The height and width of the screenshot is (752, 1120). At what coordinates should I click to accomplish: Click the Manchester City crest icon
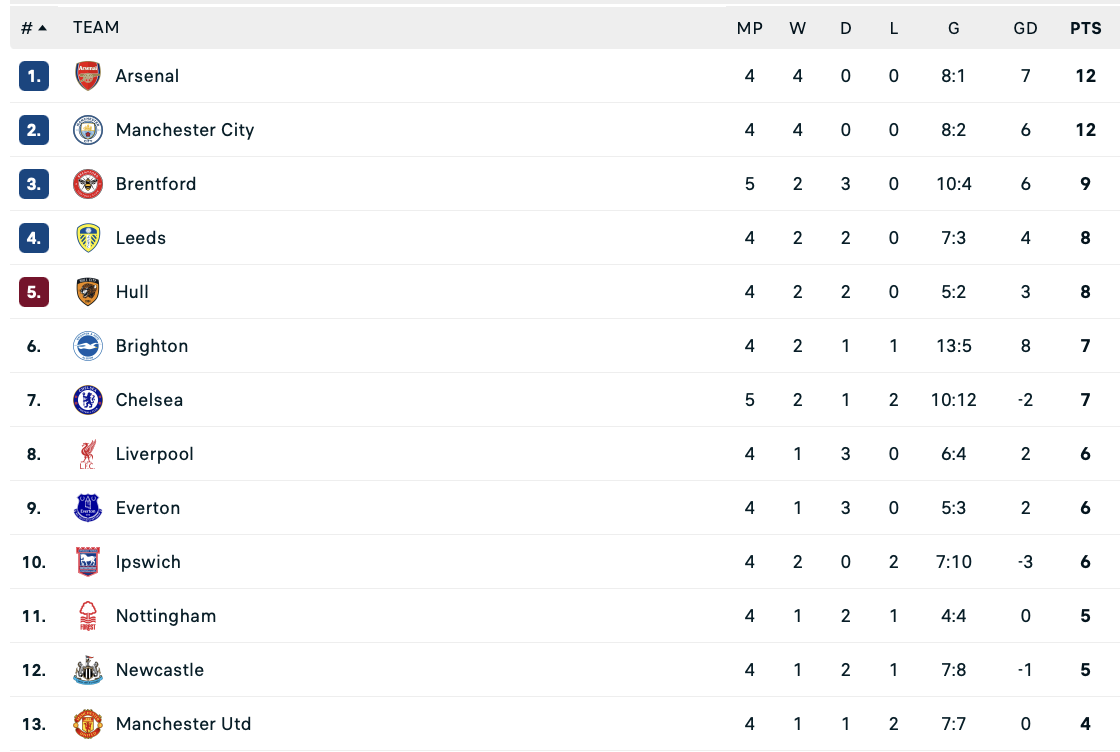88,130
